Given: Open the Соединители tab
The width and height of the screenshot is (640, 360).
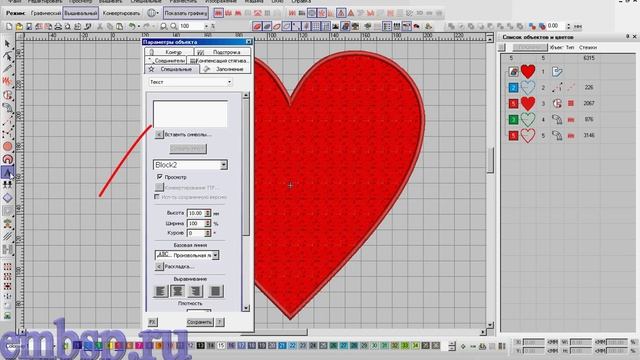Looking at the screenshot, I should click(x=166, y=60).
